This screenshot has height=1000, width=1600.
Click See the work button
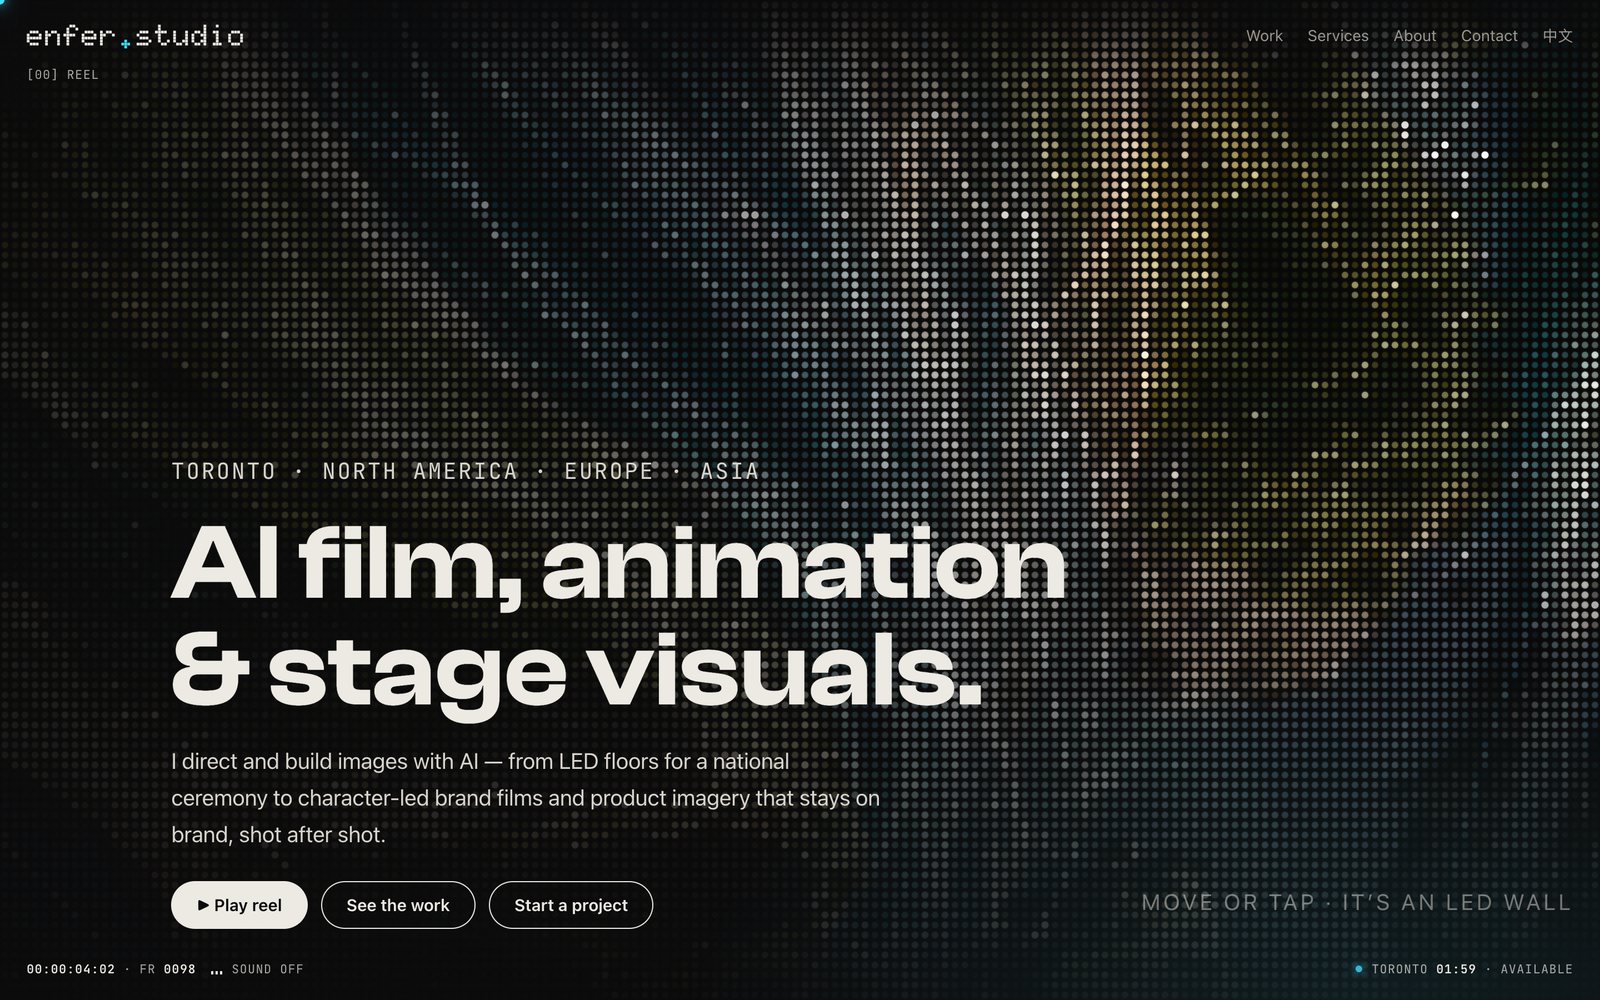(x=398, y=905)
